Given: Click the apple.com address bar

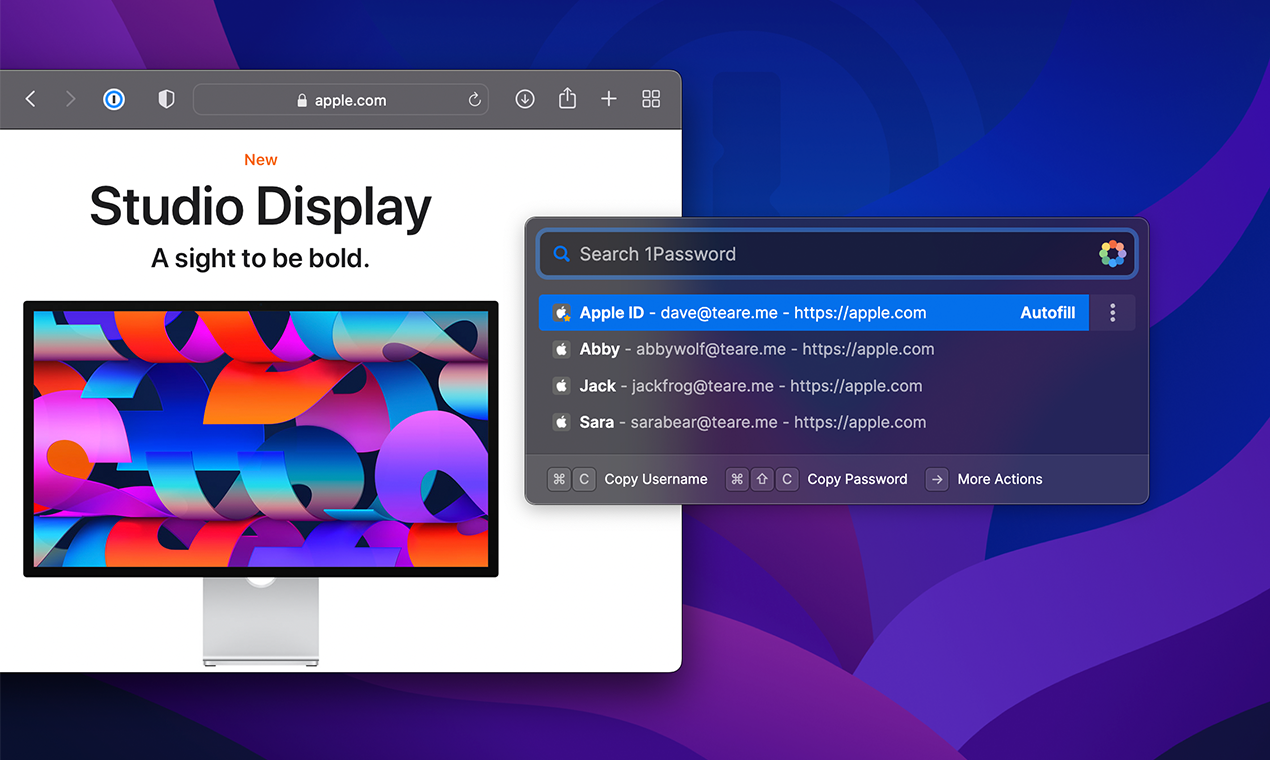Looking at the screenshot, I should click(x=341, y=100).
